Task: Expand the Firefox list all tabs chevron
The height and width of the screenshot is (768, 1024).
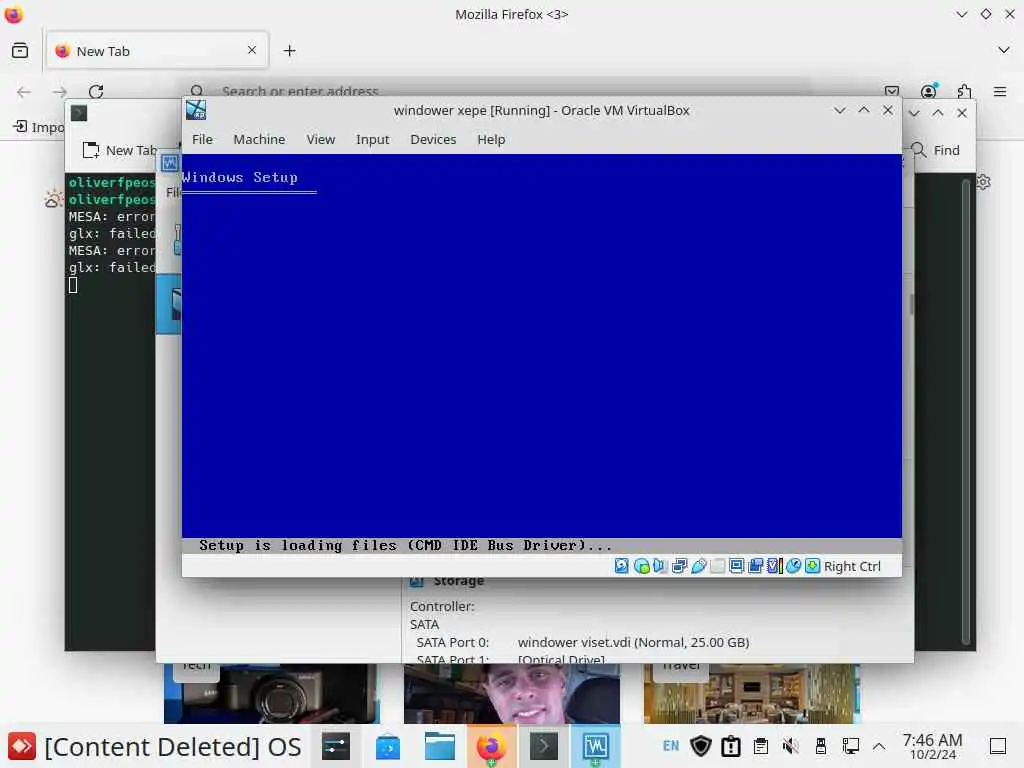Action: pyautogui.click(x=1004, y=50)
